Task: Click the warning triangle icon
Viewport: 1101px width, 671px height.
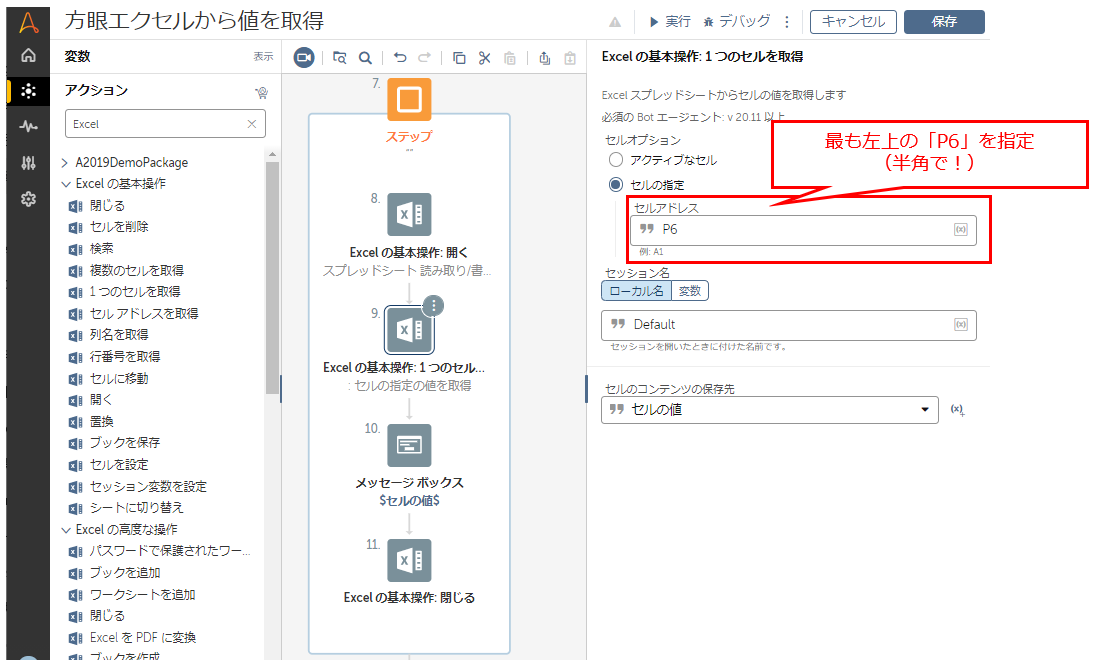Action: point(615,22)
